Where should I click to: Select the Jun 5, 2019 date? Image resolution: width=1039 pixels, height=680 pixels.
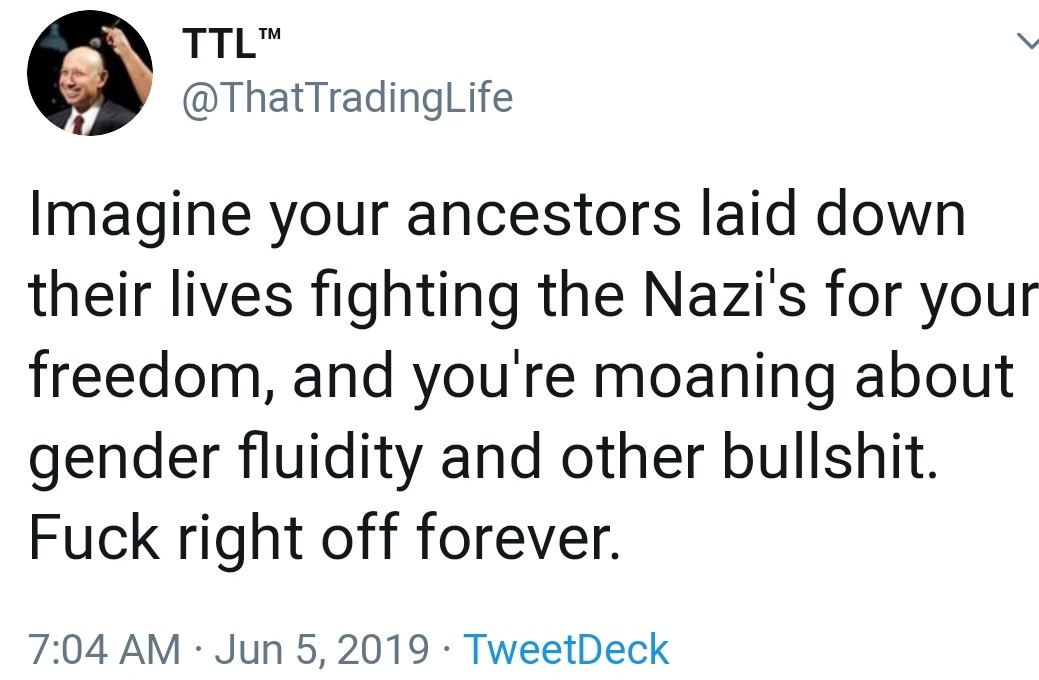(x=321, y=650)
